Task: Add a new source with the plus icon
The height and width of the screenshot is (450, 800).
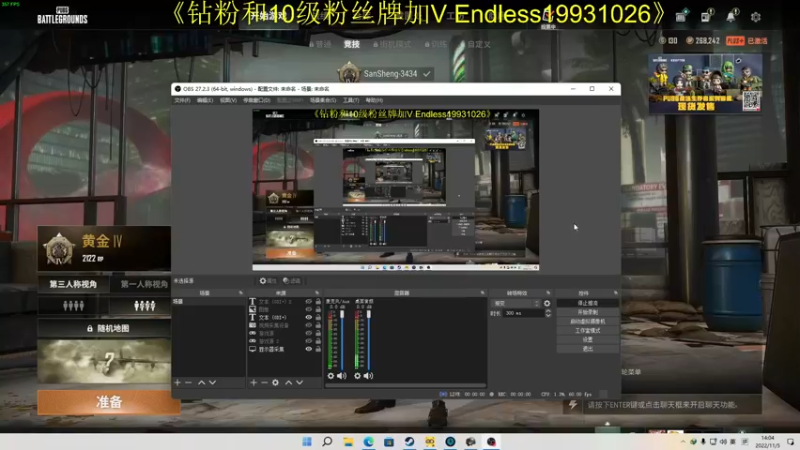Action: (254, 382)
